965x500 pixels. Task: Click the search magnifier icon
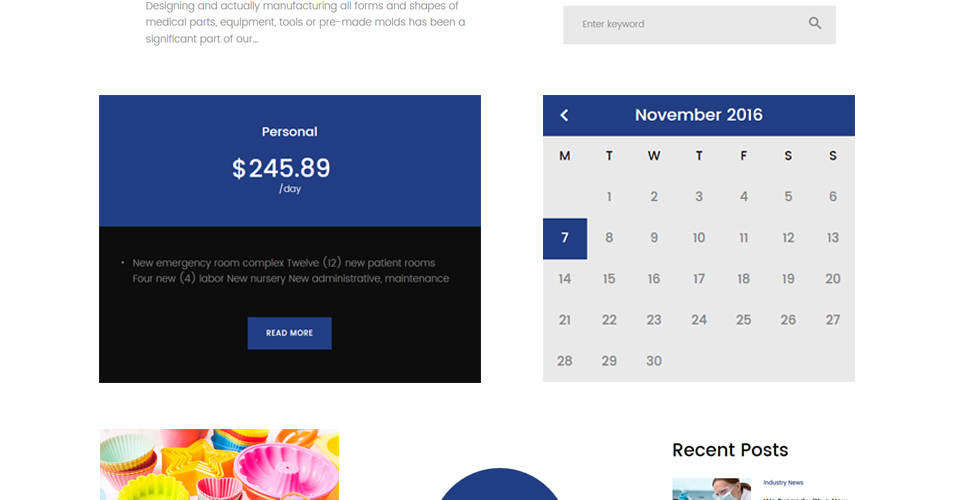click(x=815, y=23)
